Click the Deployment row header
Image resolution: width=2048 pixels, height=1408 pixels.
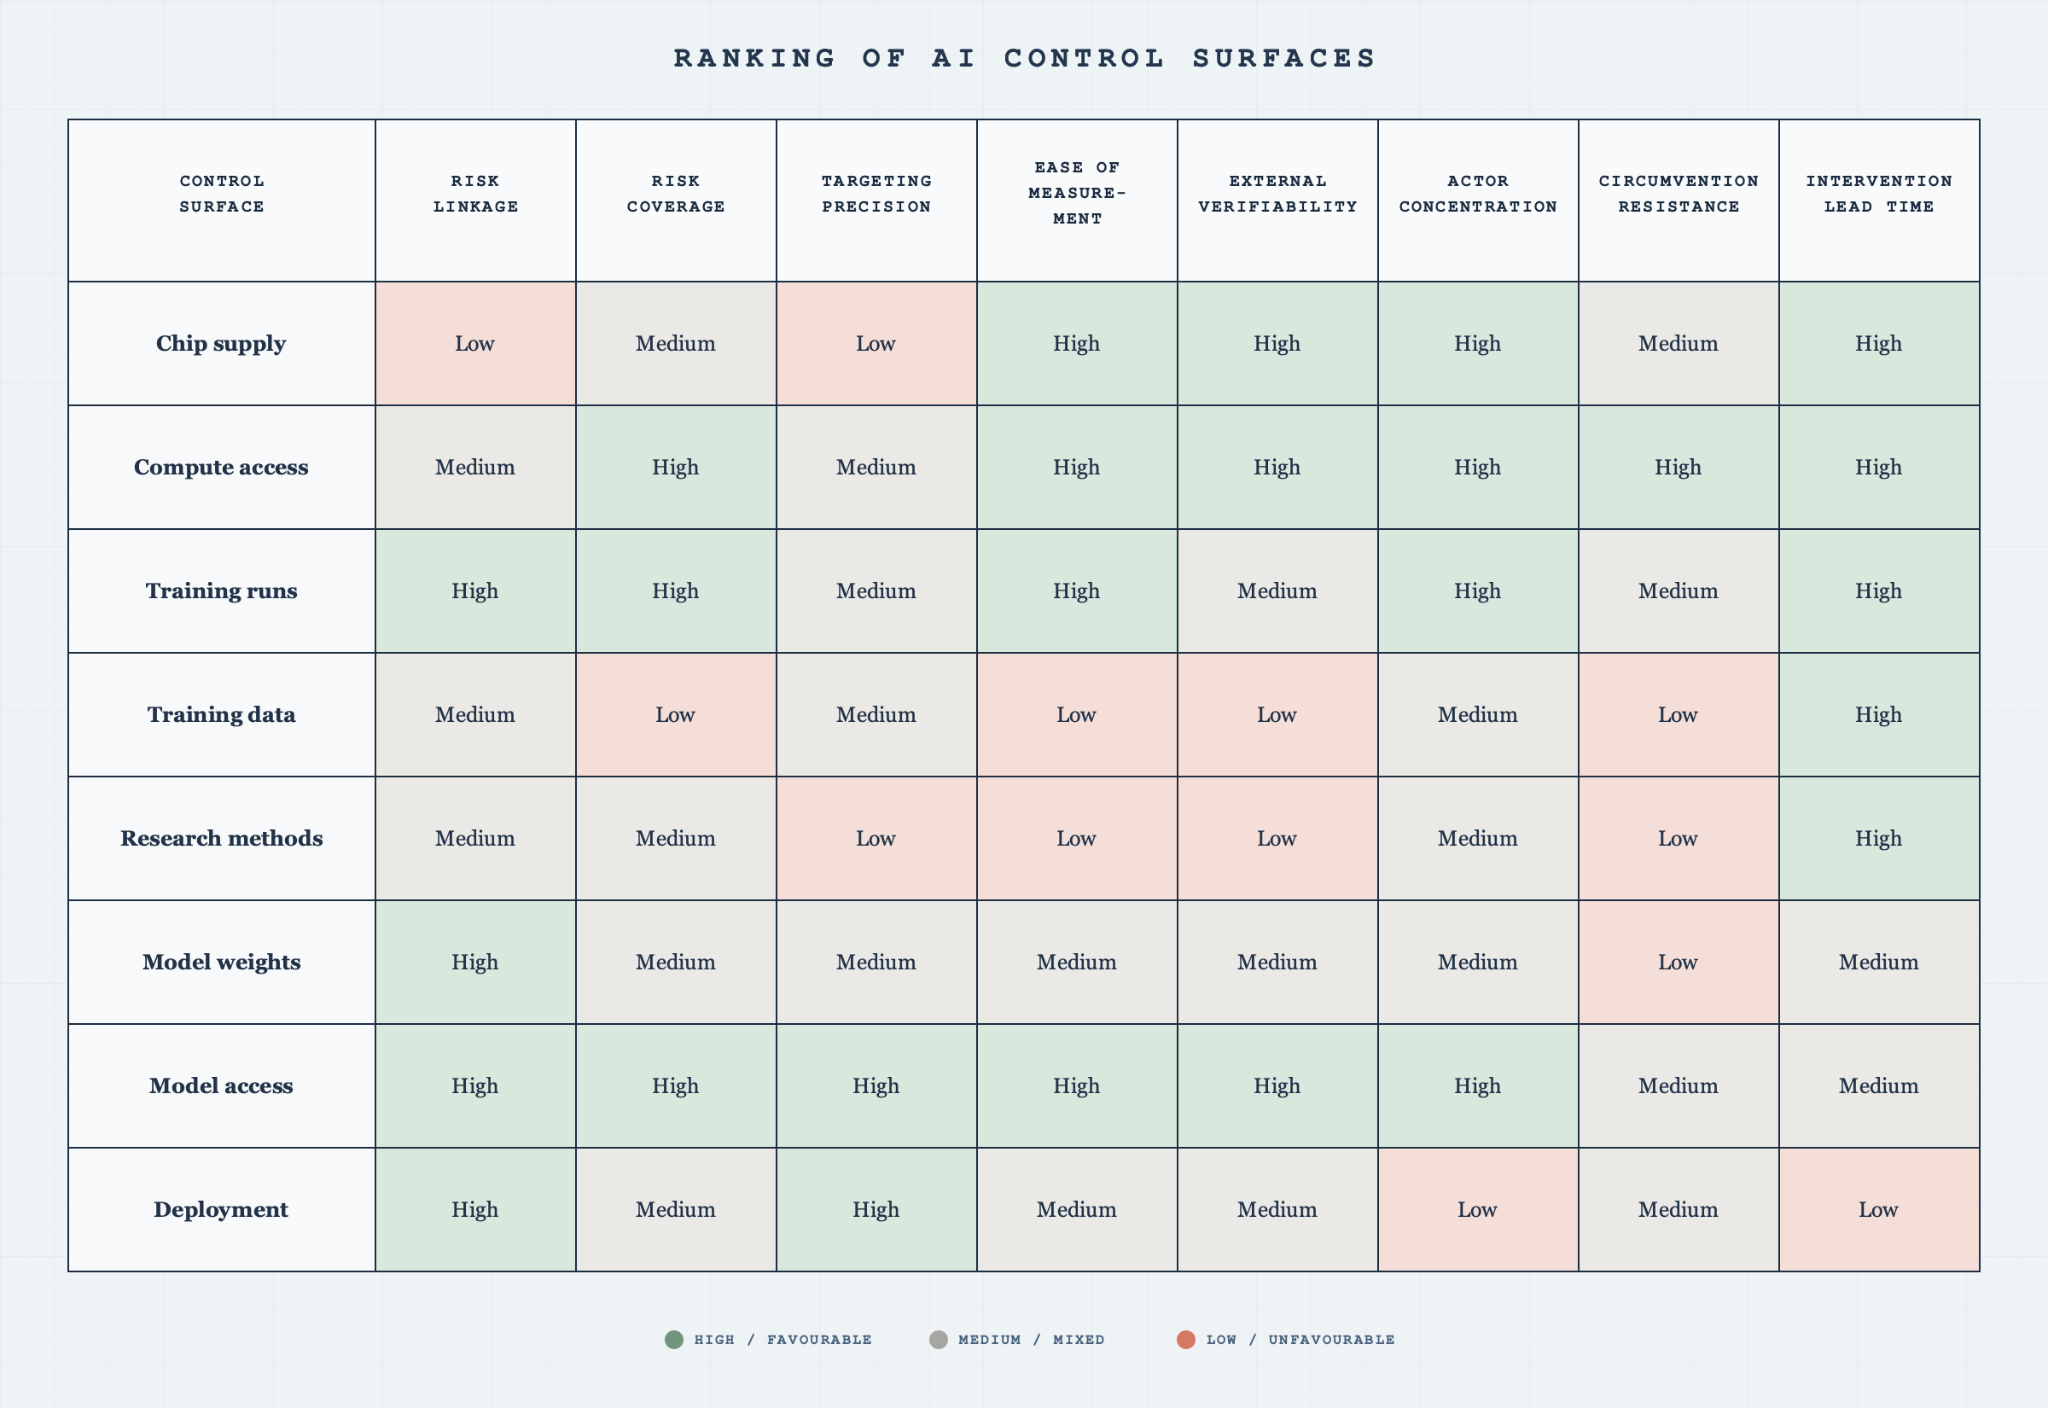pyautogui.click(x=221, y=1209)
